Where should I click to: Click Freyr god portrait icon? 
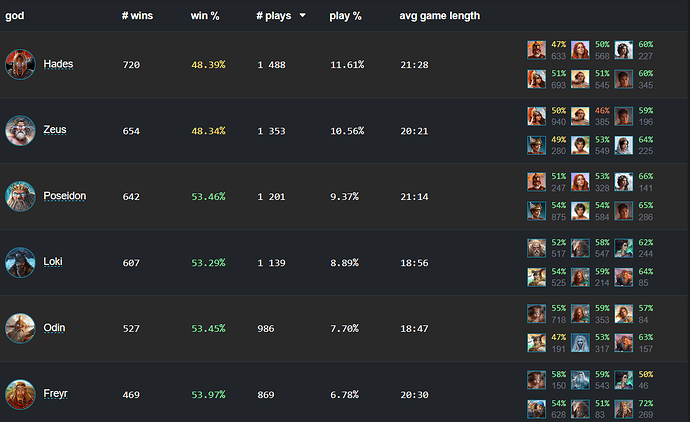[20, 394]
